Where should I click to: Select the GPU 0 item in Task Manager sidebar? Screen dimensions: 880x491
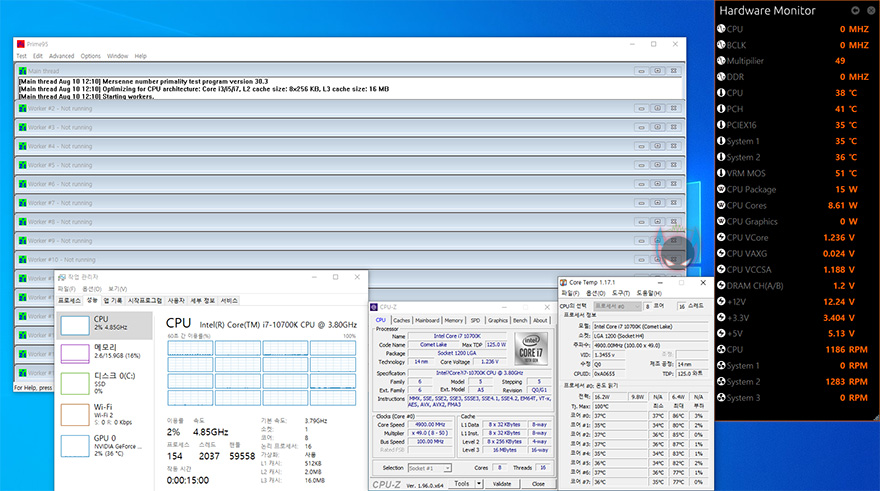(105, 446)
